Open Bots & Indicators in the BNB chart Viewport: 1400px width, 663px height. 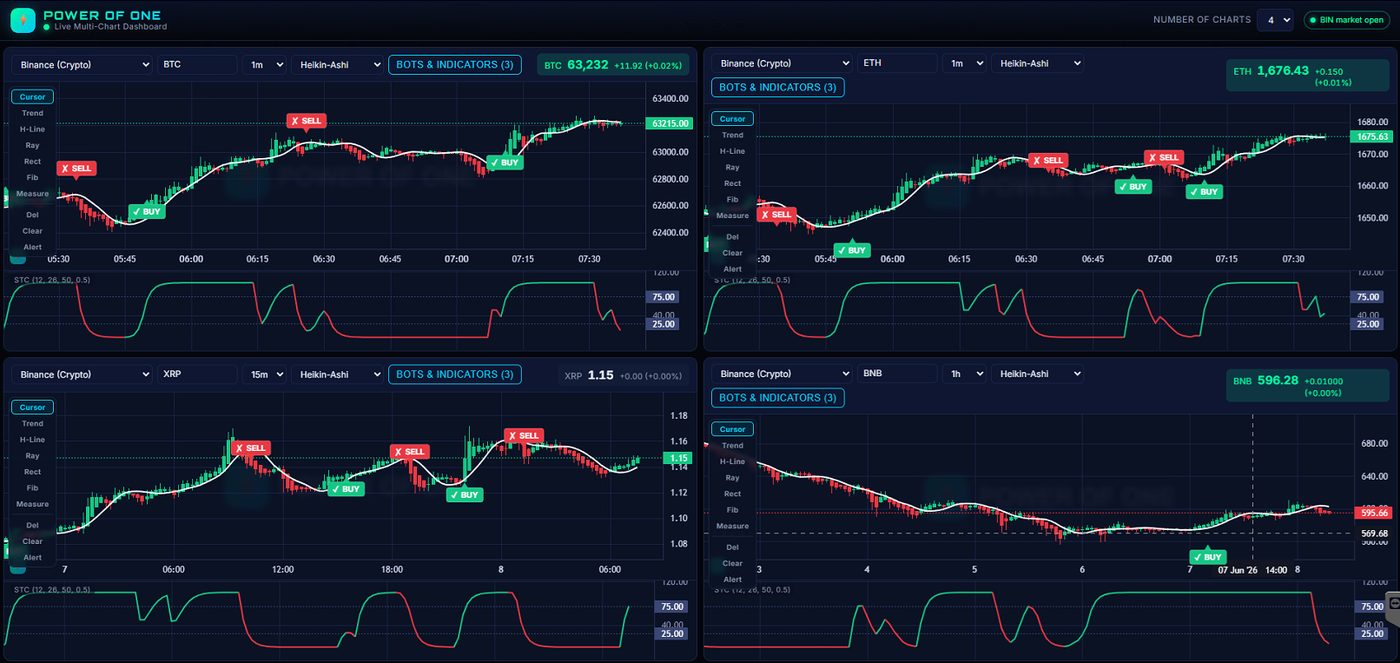pyautogui.click(x=777, y=398)
